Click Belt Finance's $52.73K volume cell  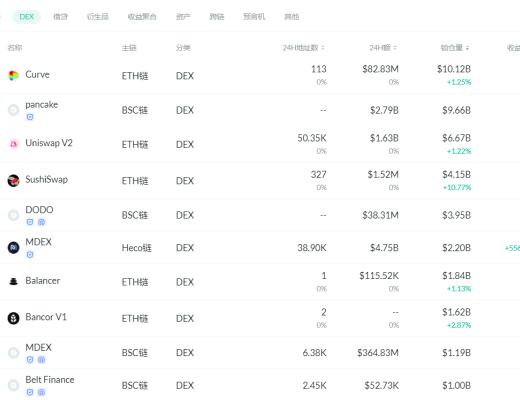coord(382,386)
